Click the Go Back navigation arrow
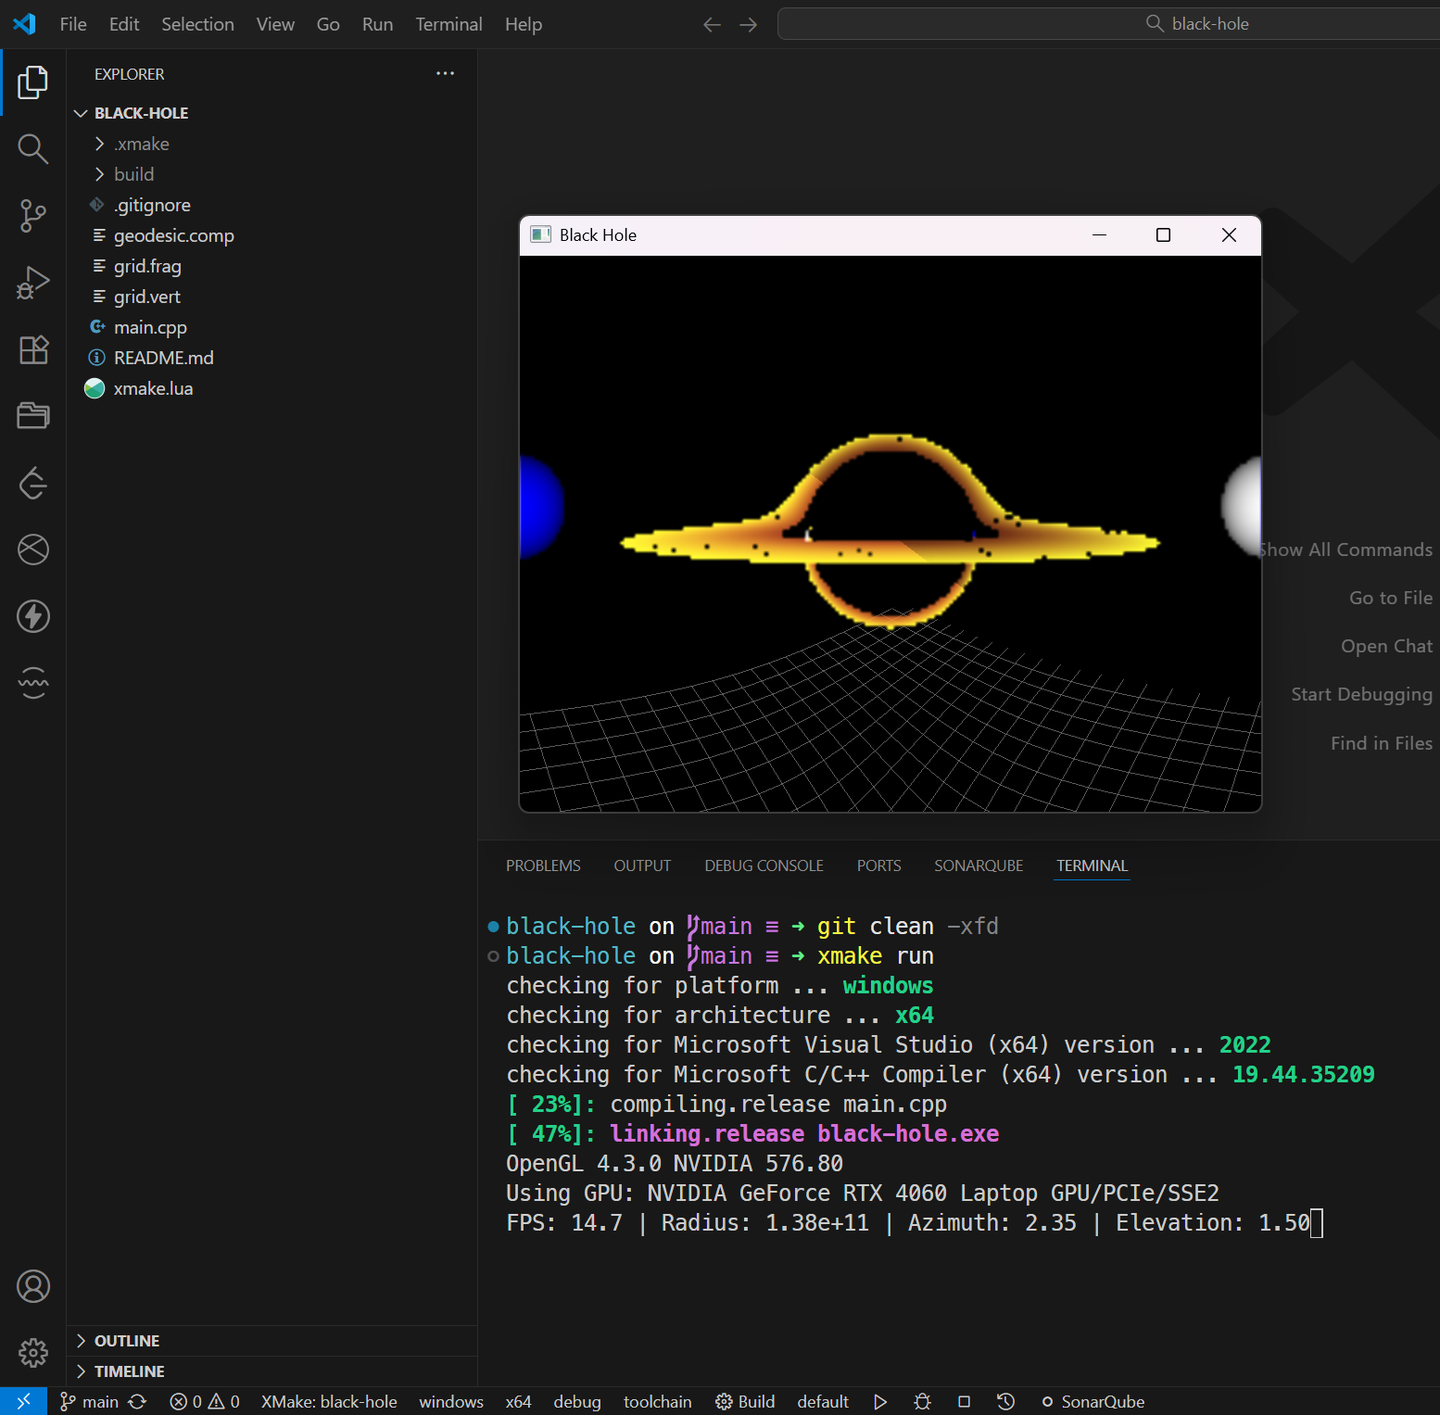Screen dimensions: 1440x1415 click(x=711, y=24)
